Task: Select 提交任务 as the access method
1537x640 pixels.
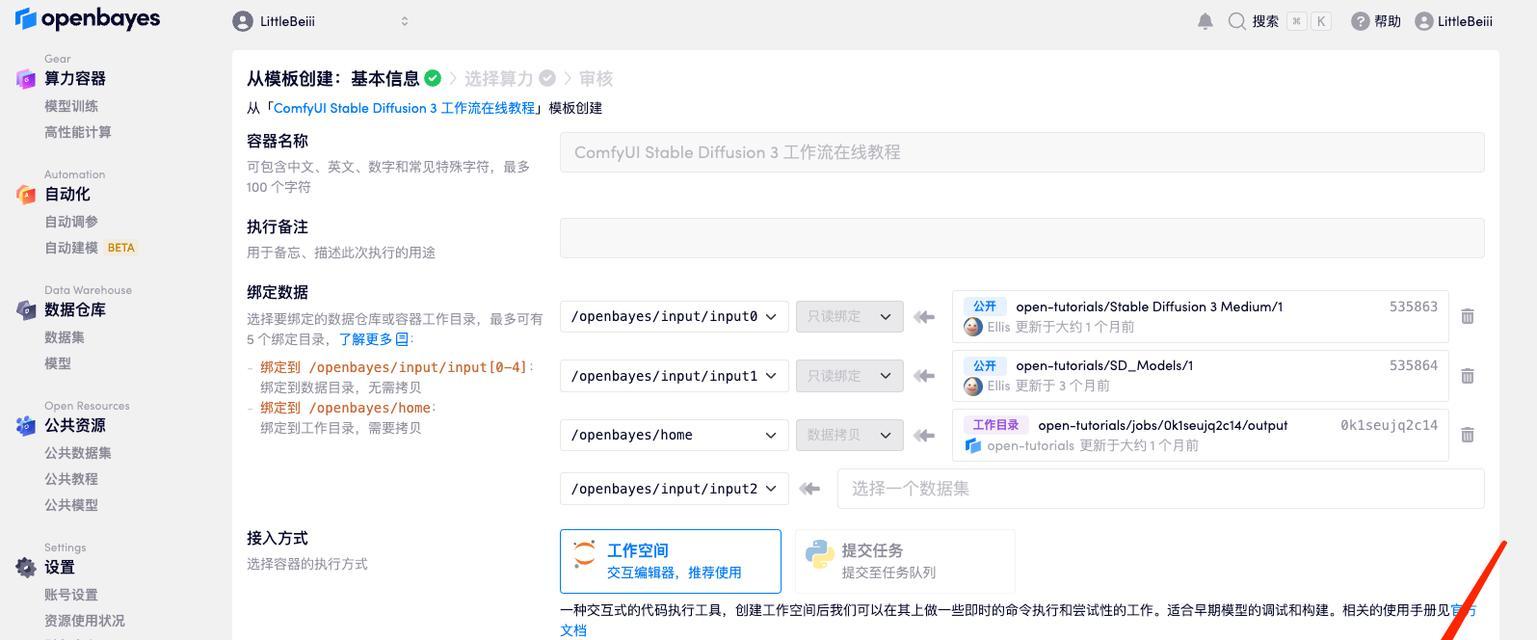Action: tap(904, 561)
